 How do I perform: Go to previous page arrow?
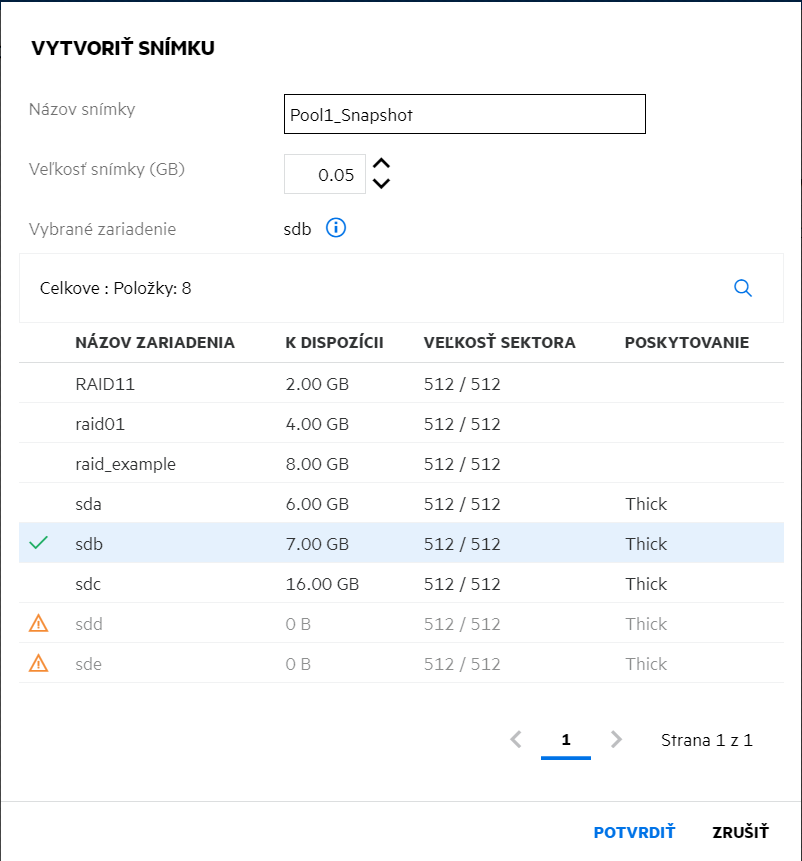click(x=516, y=740)
